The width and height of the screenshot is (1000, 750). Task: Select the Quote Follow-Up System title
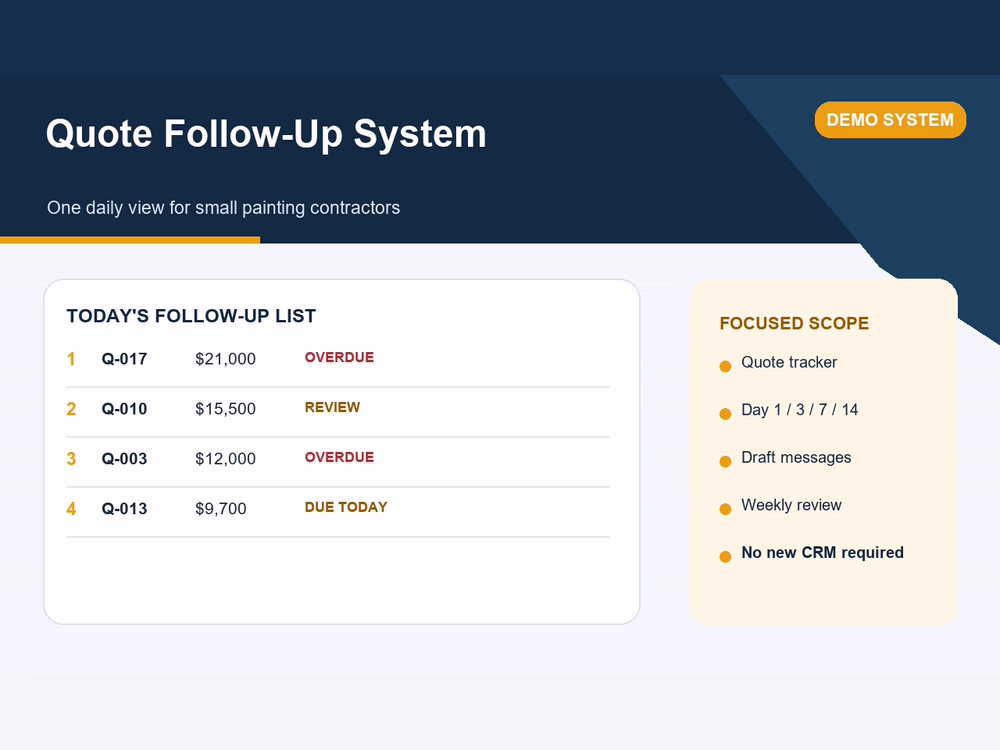(266, 134)
